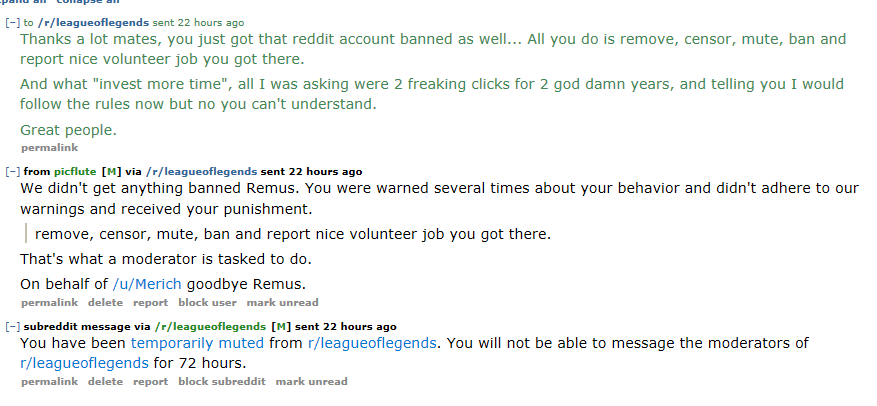The height and width of the screenshot is (406, 877).
Task: Open the 'temporarily muted' link
Action: [197, 343]
